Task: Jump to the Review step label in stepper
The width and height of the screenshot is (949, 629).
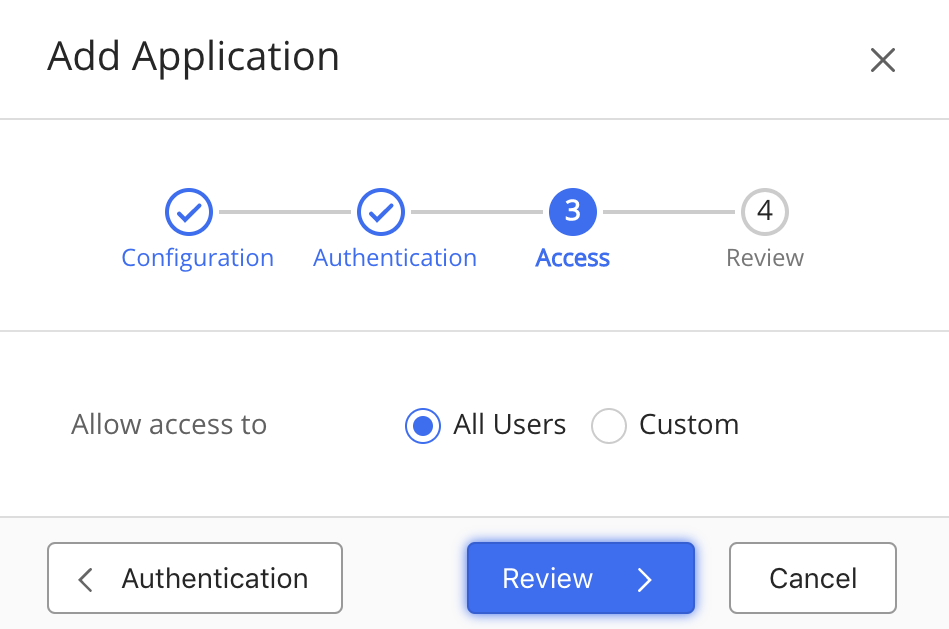Action: 765,258
